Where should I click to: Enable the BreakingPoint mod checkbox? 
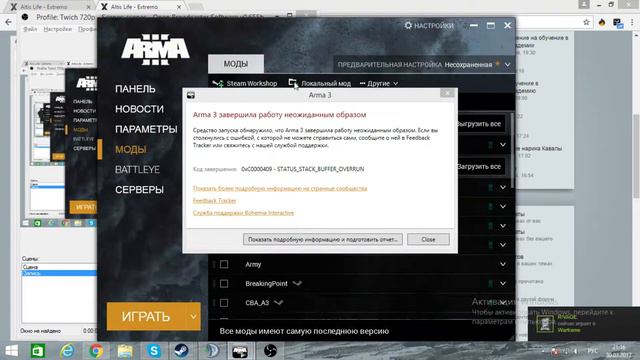[x=224, y=284]
